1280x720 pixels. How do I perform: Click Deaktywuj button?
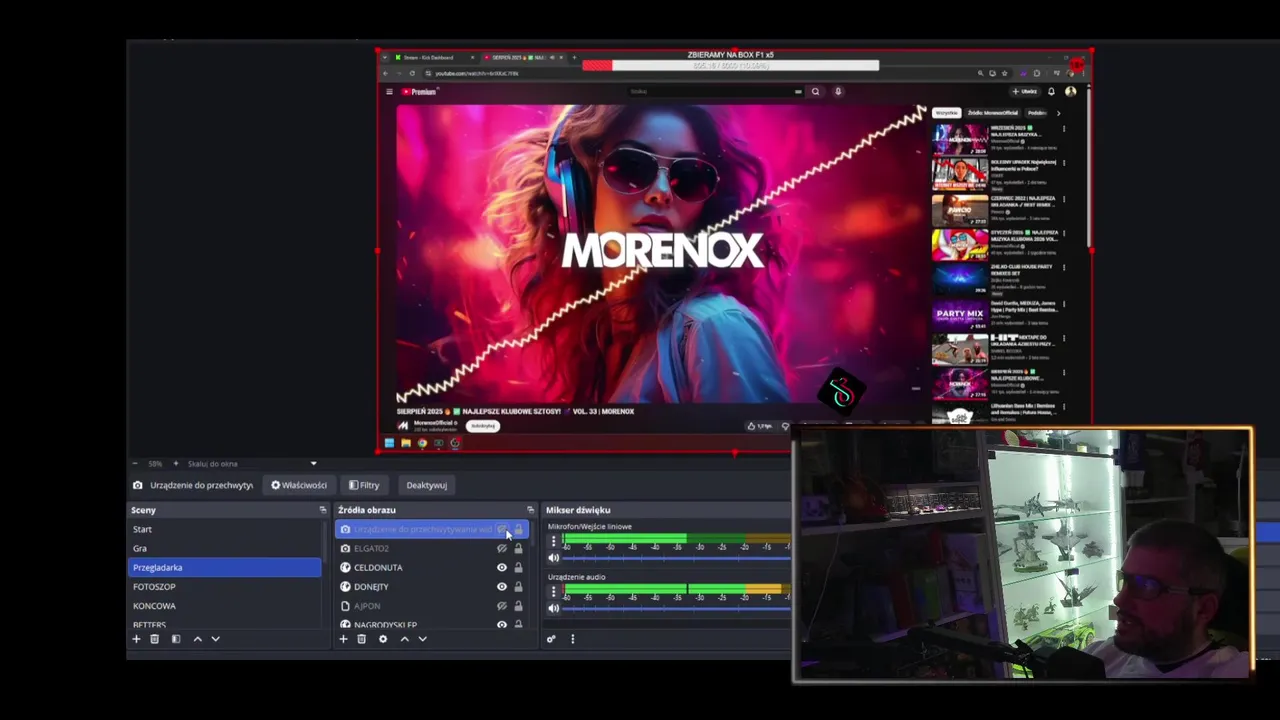[426, 485]
